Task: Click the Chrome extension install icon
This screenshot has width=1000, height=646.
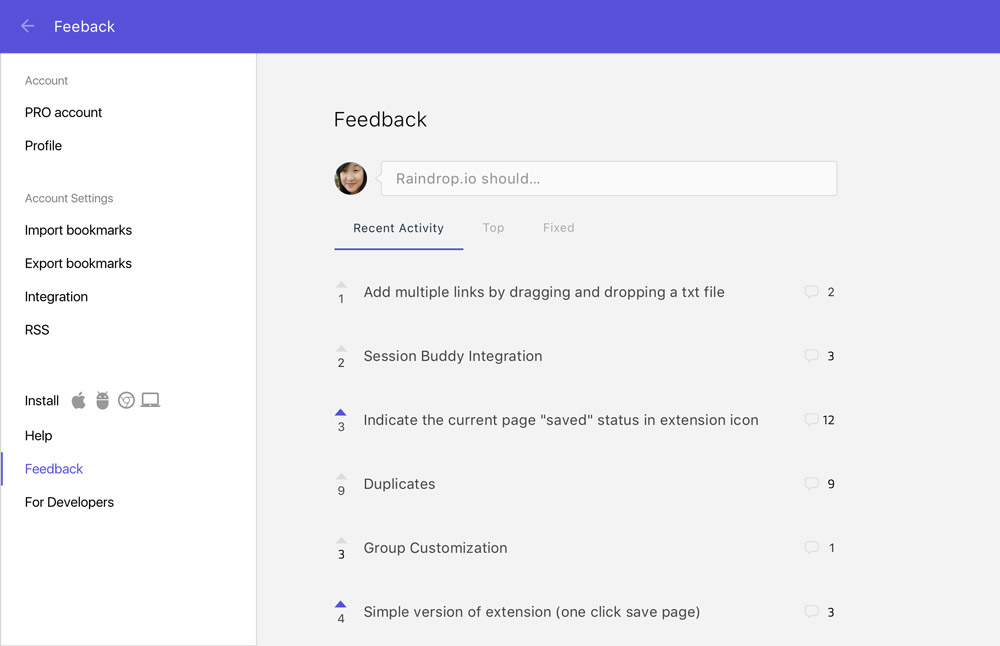Action: [126, 401]
